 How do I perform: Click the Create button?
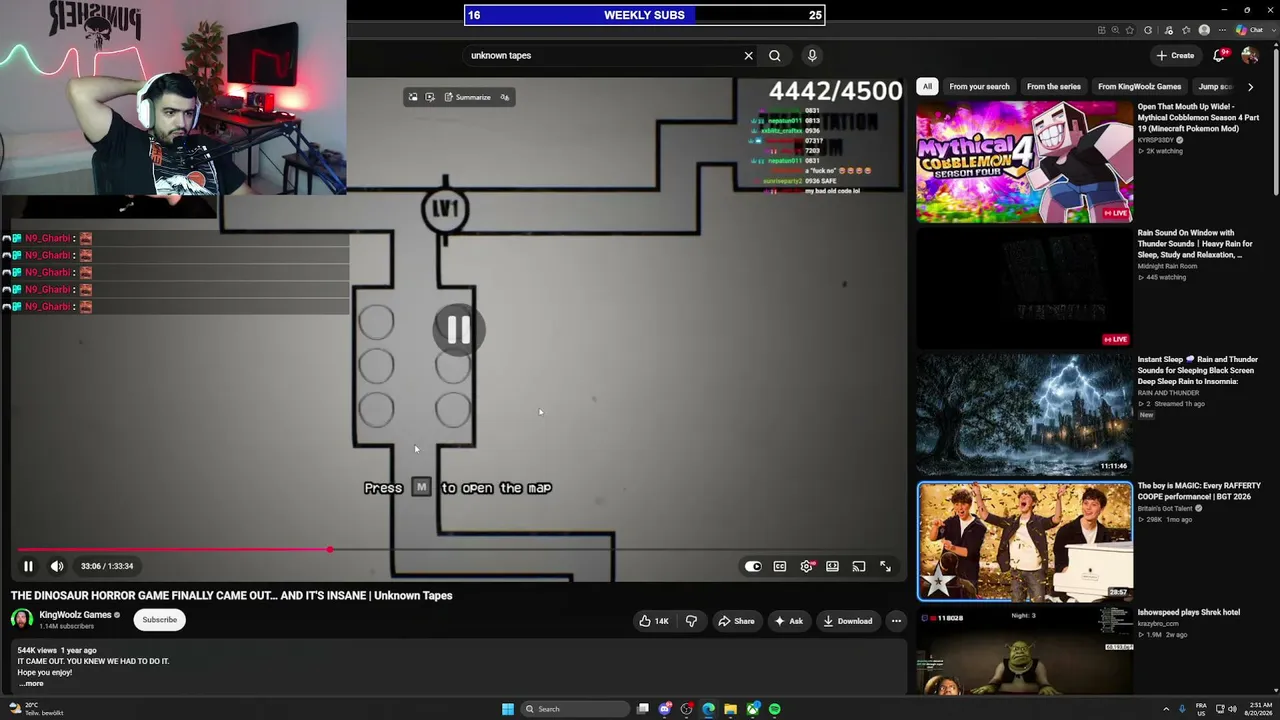1175,56
